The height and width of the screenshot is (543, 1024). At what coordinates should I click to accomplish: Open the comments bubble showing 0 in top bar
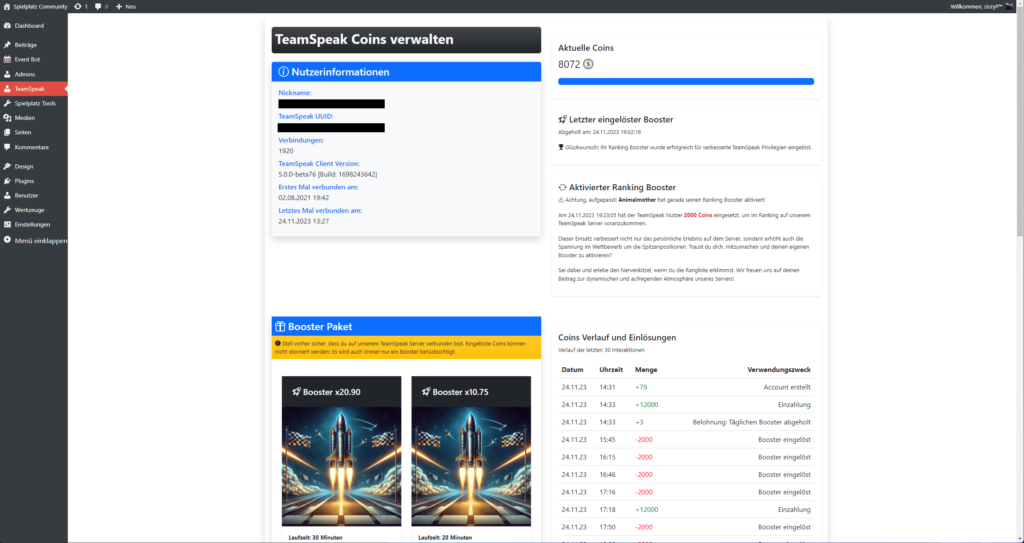[98, 7]
